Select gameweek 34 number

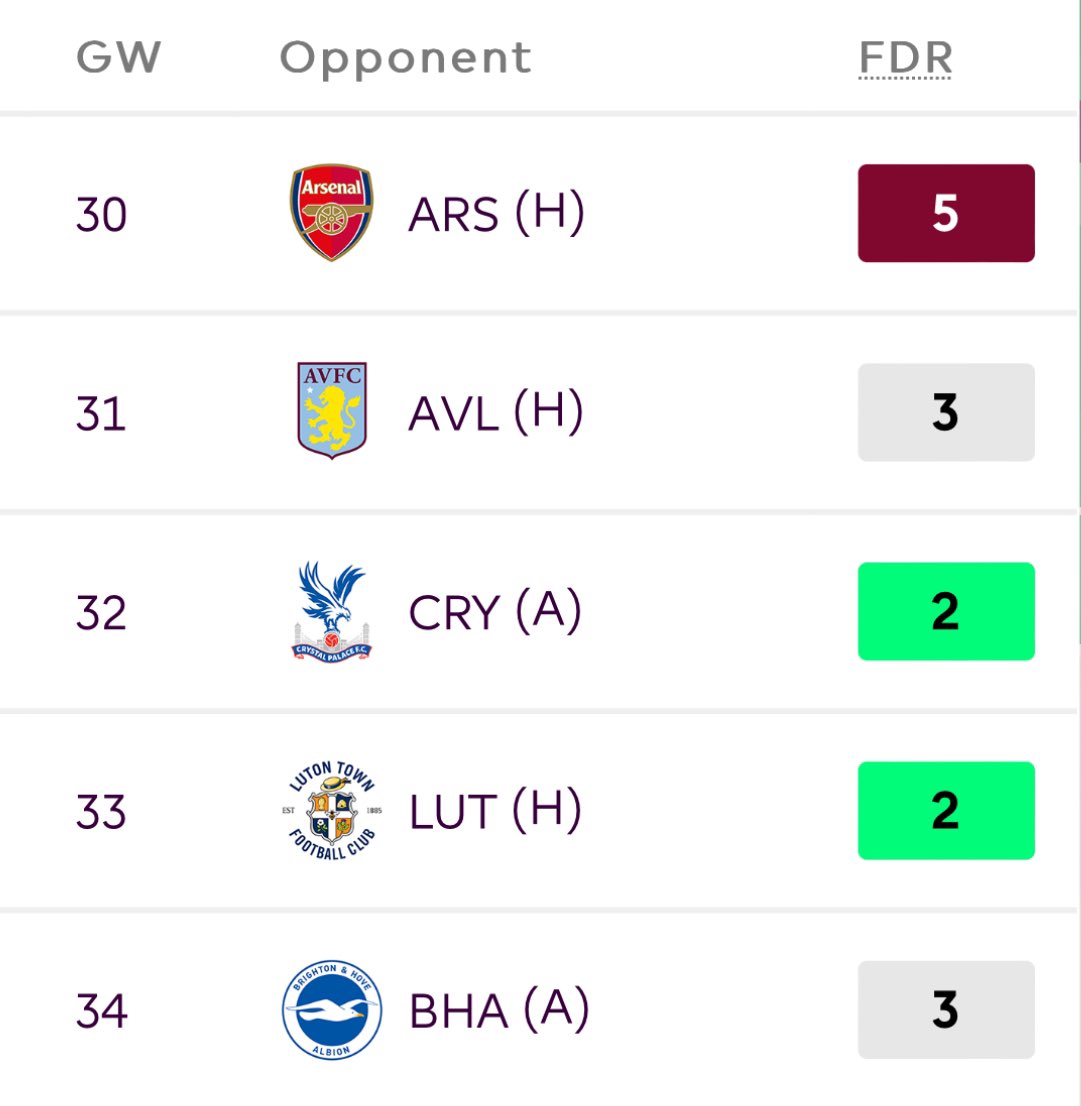tap(102, 1011)
